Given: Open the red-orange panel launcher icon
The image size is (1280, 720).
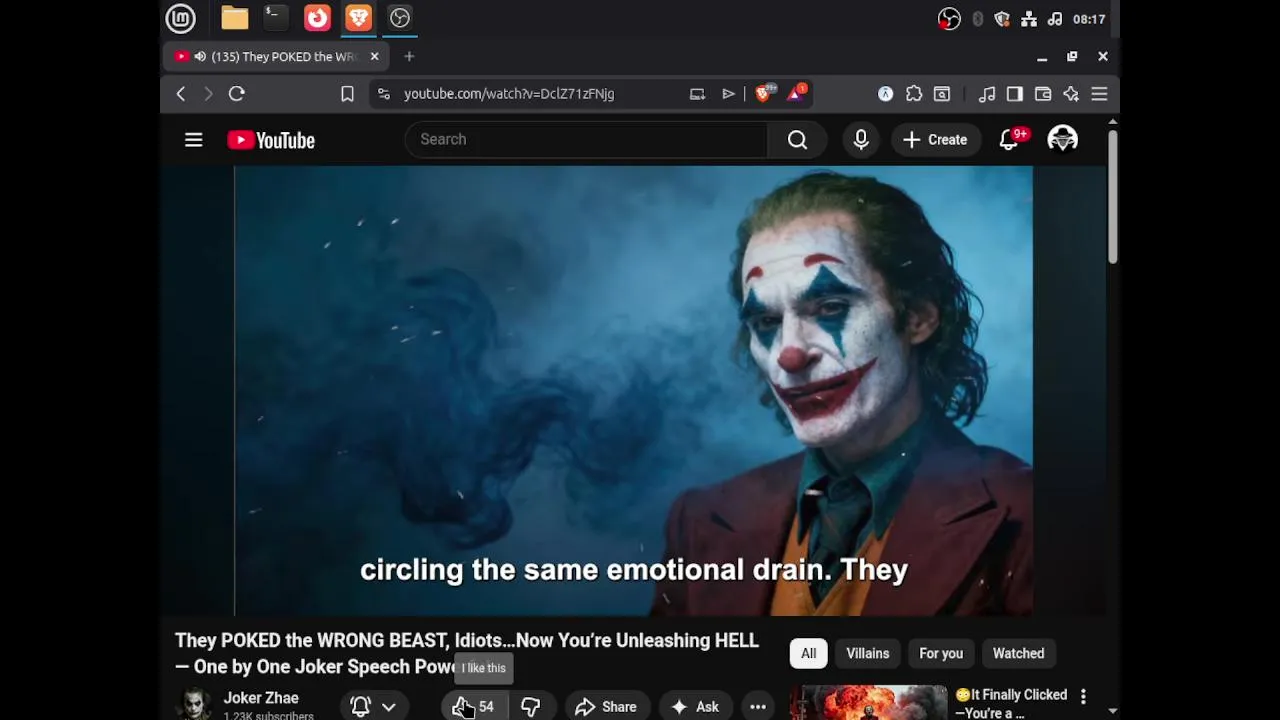Looking at the screenshot, I should point(317,18).
